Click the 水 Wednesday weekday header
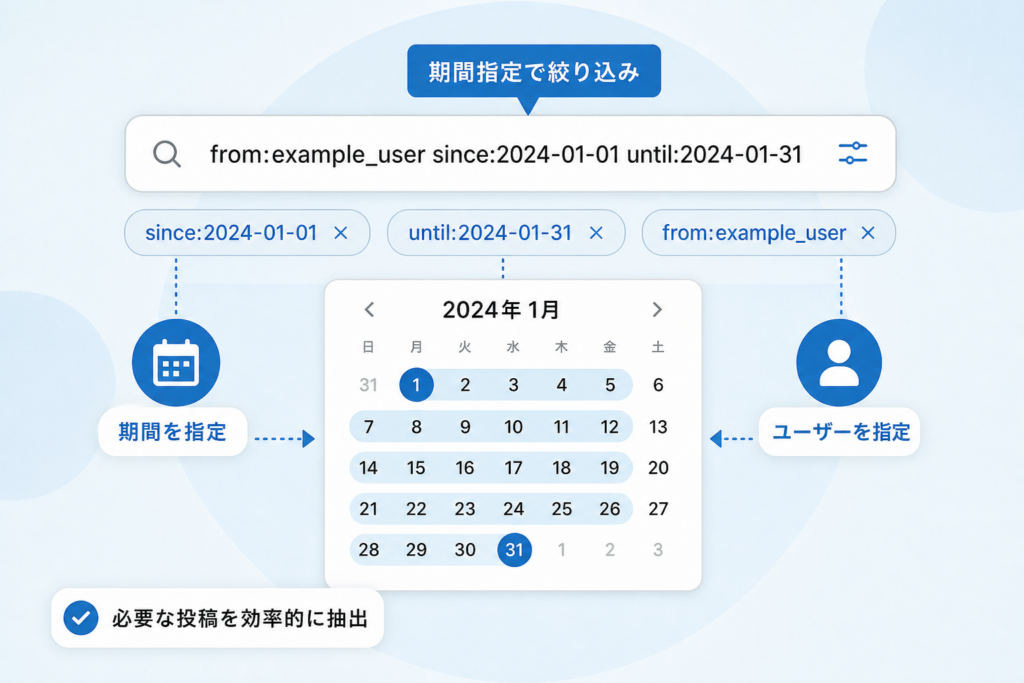This screenshot has width=1024, height=683. [x=513, y=347]
